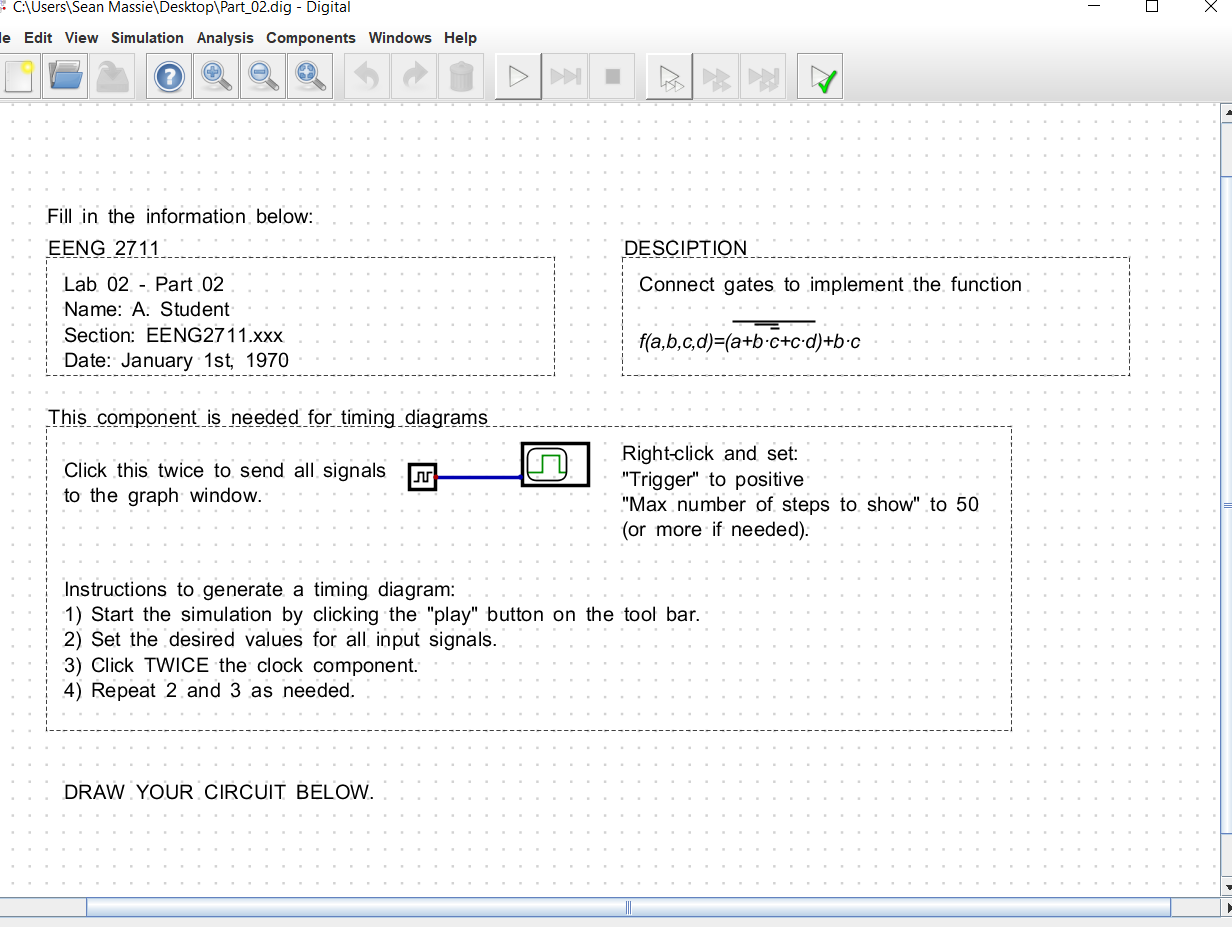Delete selected components with trash icon
The width and height of the screenshot is (1232, 927).
click(x=461, y=75)
